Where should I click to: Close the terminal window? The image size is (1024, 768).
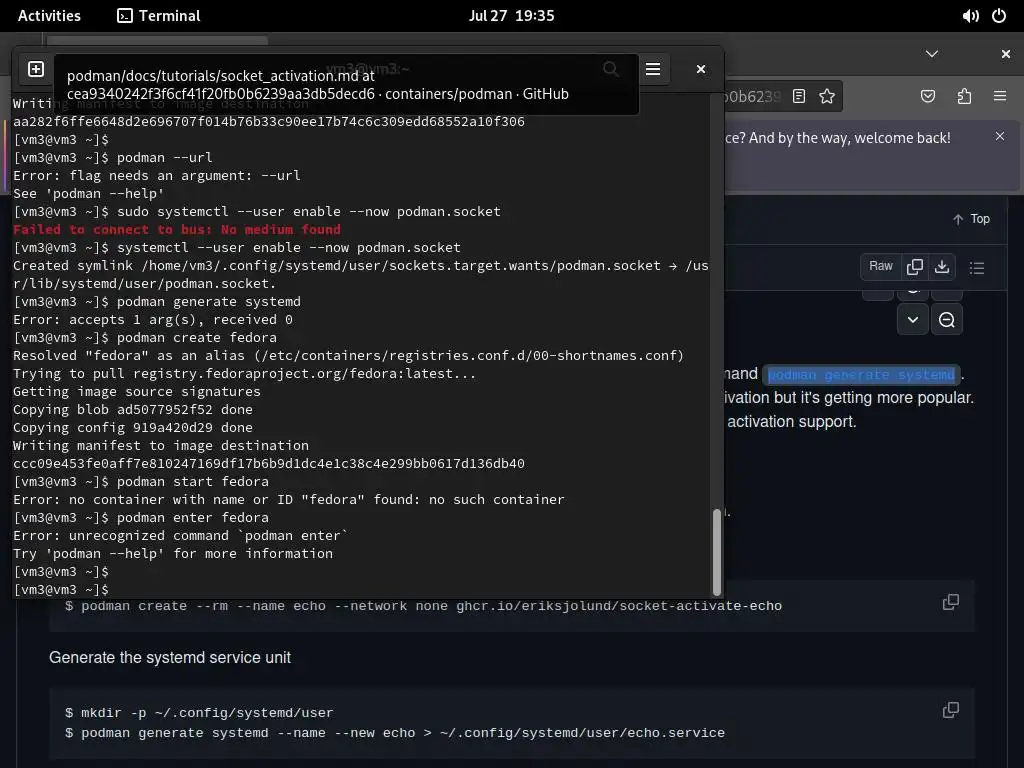click(x=701, y=69)
